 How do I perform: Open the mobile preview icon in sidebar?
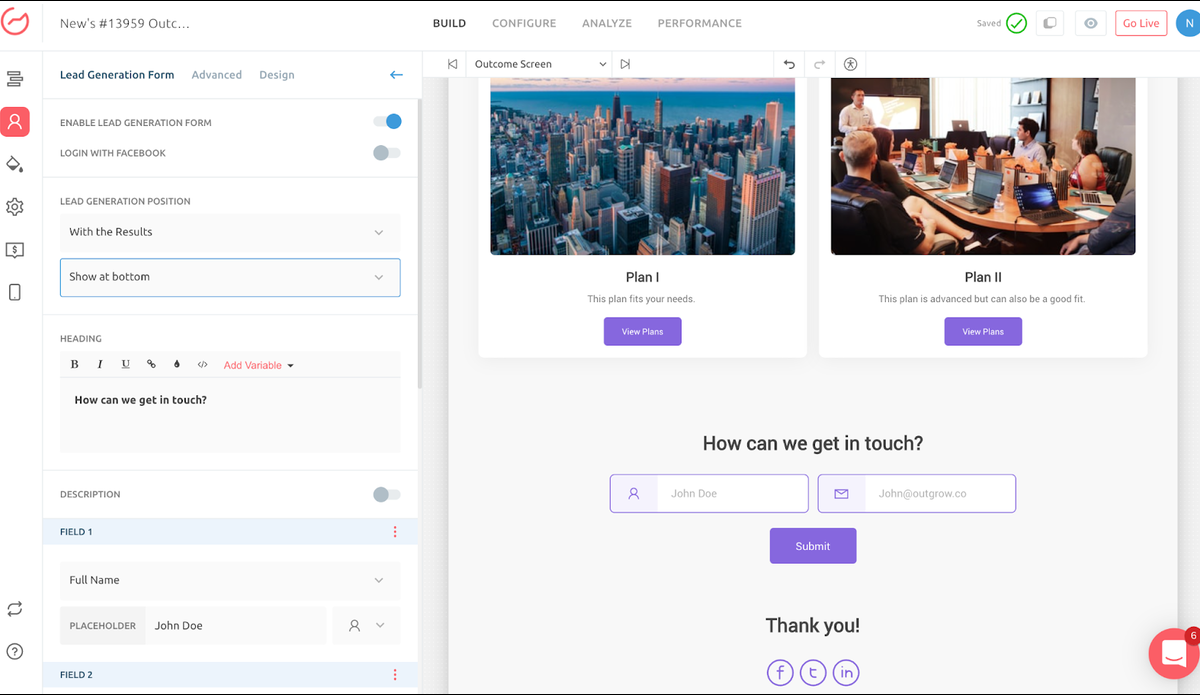15,292
